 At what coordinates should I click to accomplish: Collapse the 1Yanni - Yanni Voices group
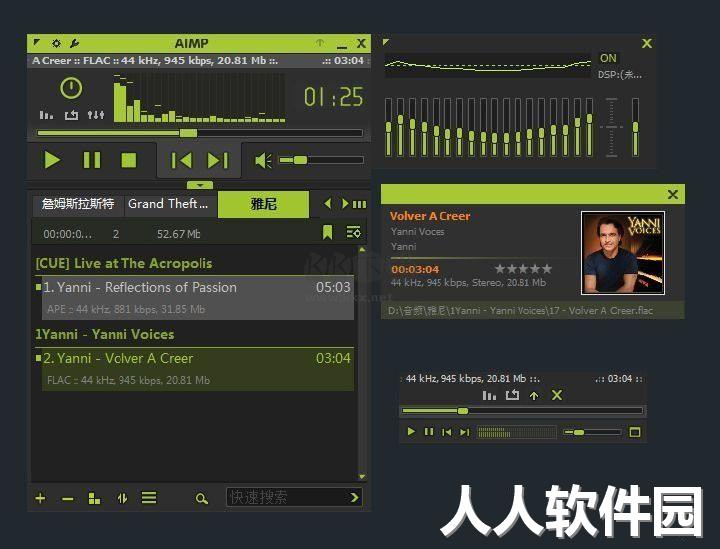click(x=105, y=334)
